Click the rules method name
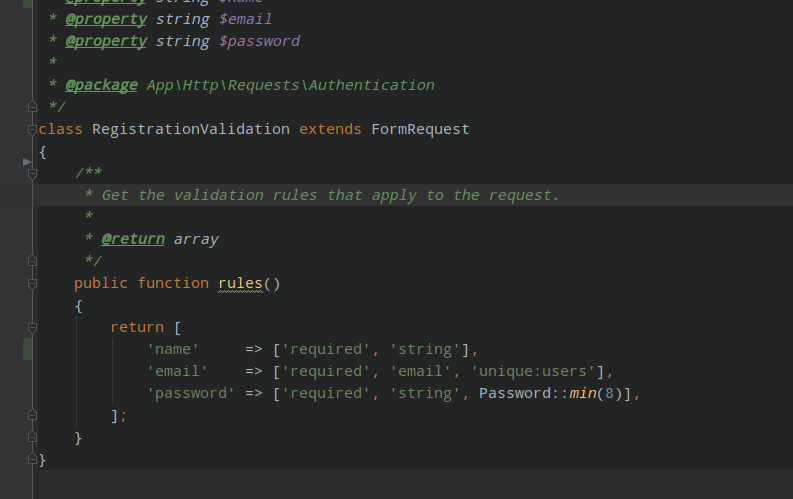The image size is (793, 499). point(240,283)
